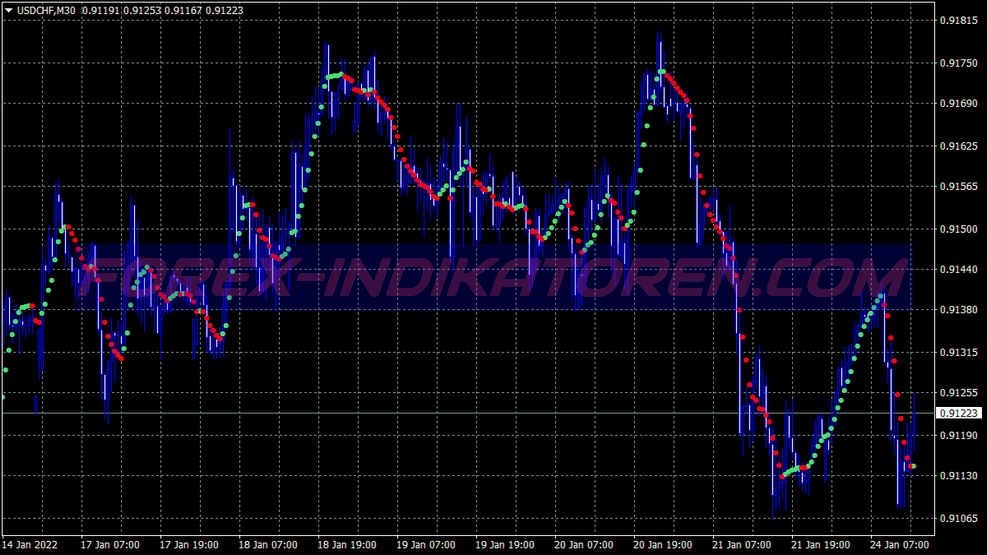Select the 19 Jan 19:00 time label
This screenshot has width=987, height=555.
tap(505, 545)
